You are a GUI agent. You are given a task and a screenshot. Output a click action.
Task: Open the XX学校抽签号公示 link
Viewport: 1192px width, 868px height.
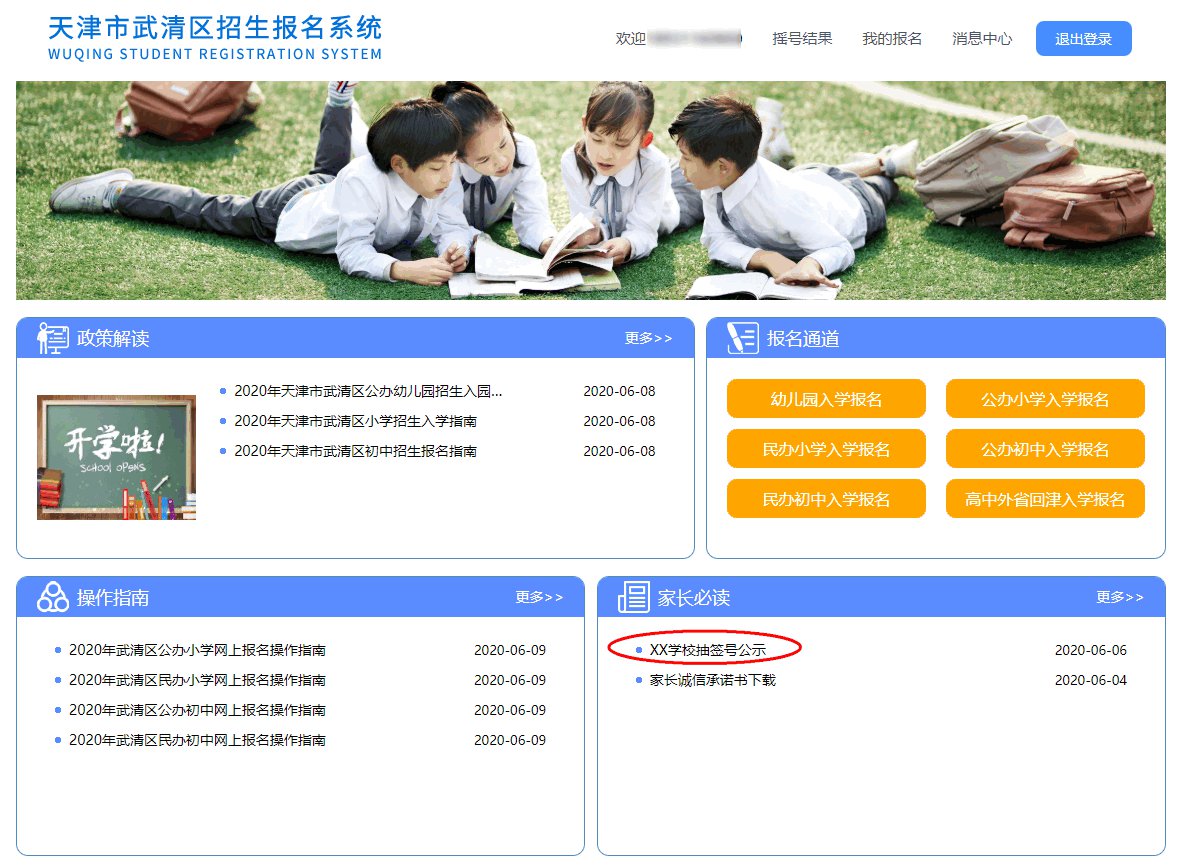click(707, 650)
